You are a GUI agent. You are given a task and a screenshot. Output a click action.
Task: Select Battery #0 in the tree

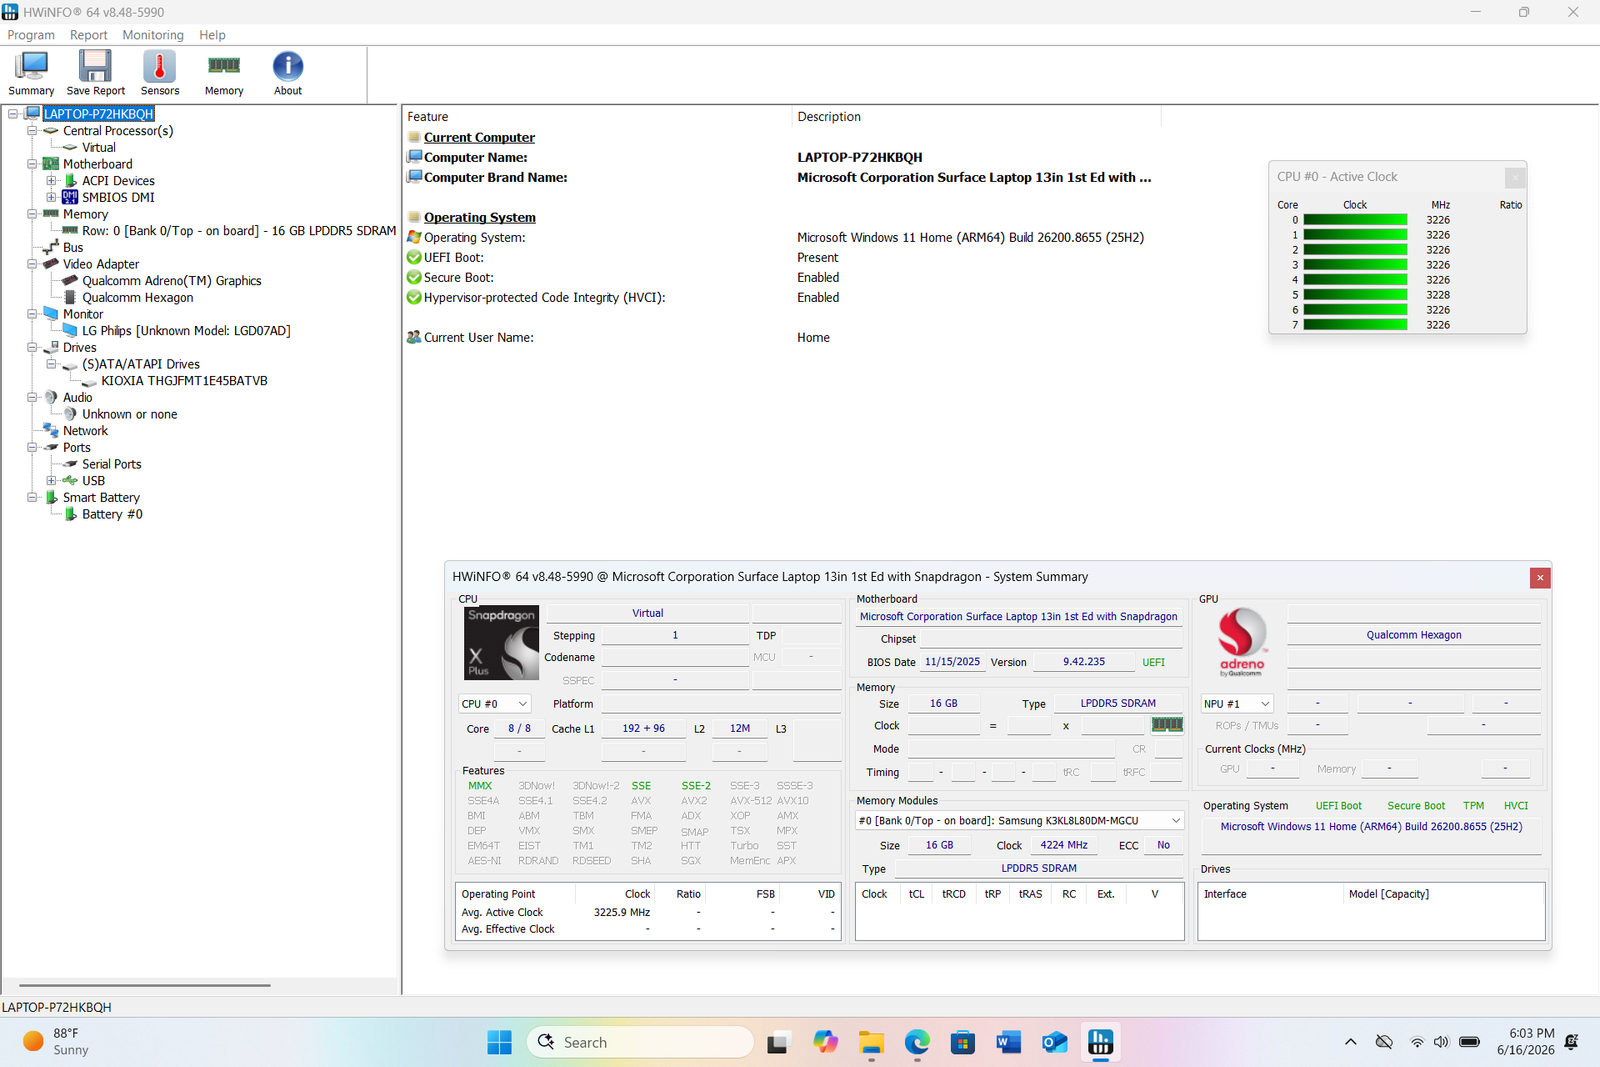(x=112, y=514)
